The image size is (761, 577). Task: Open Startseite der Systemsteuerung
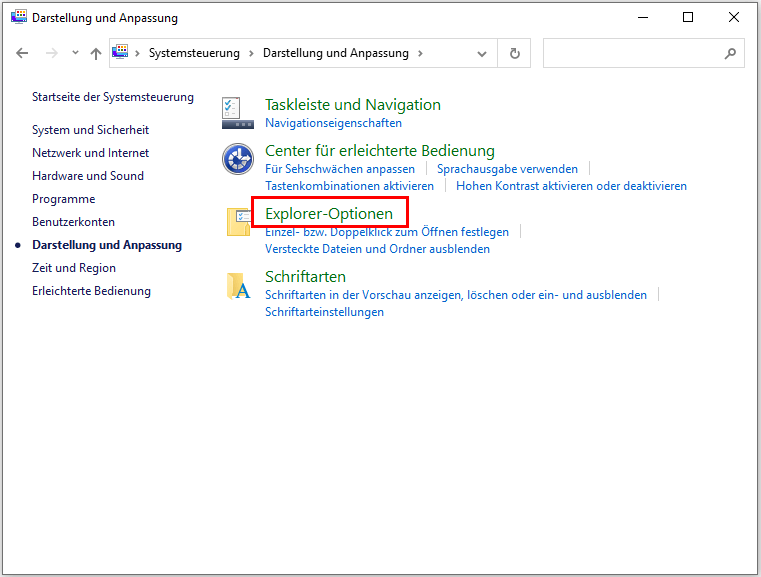[x=113, y=97]
